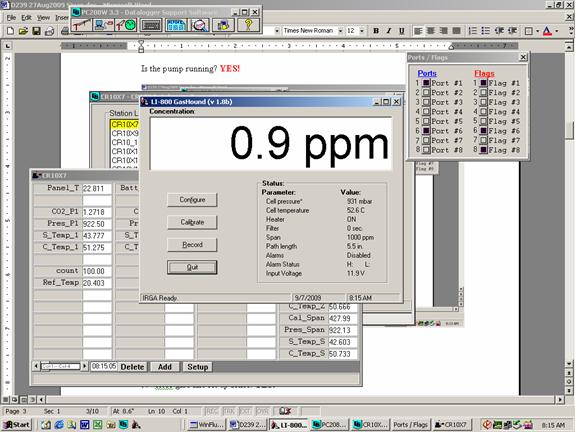Click Word Save floppy icon

click(x=36, y=31)
